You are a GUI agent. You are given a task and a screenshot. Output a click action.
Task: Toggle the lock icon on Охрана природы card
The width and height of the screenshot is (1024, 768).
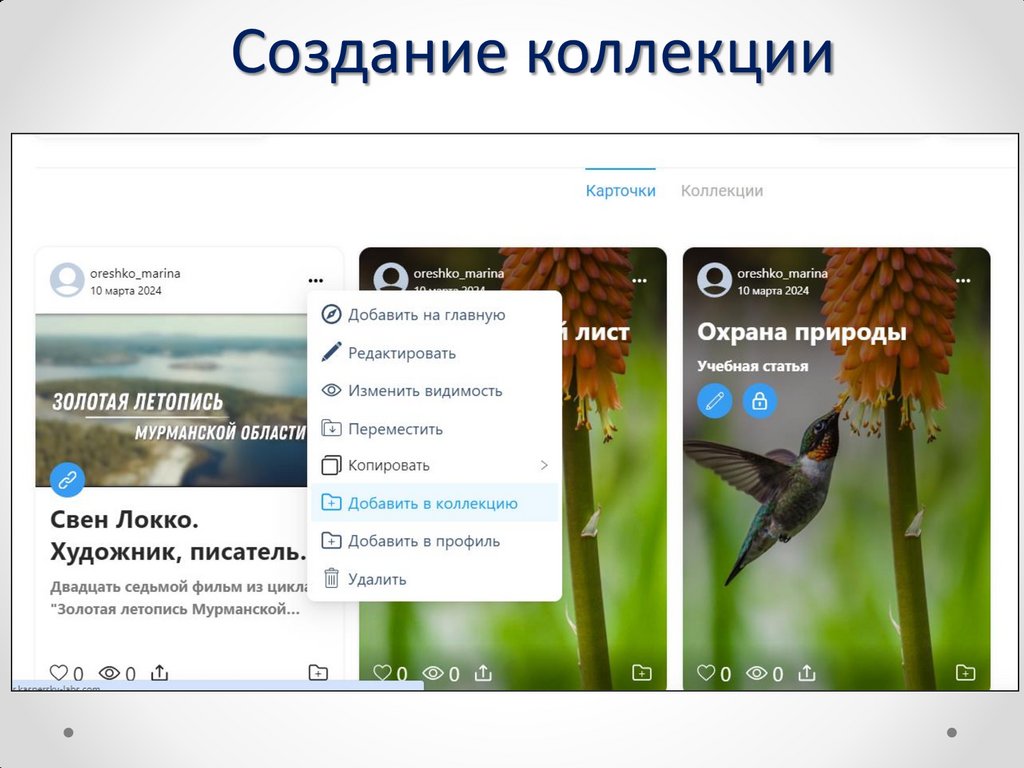[760, 400]
